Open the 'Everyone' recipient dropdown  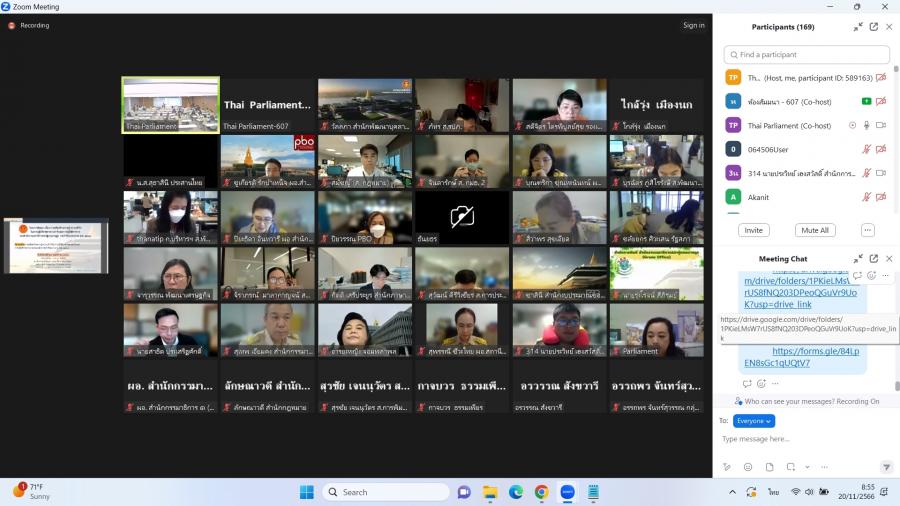[754, 421]
